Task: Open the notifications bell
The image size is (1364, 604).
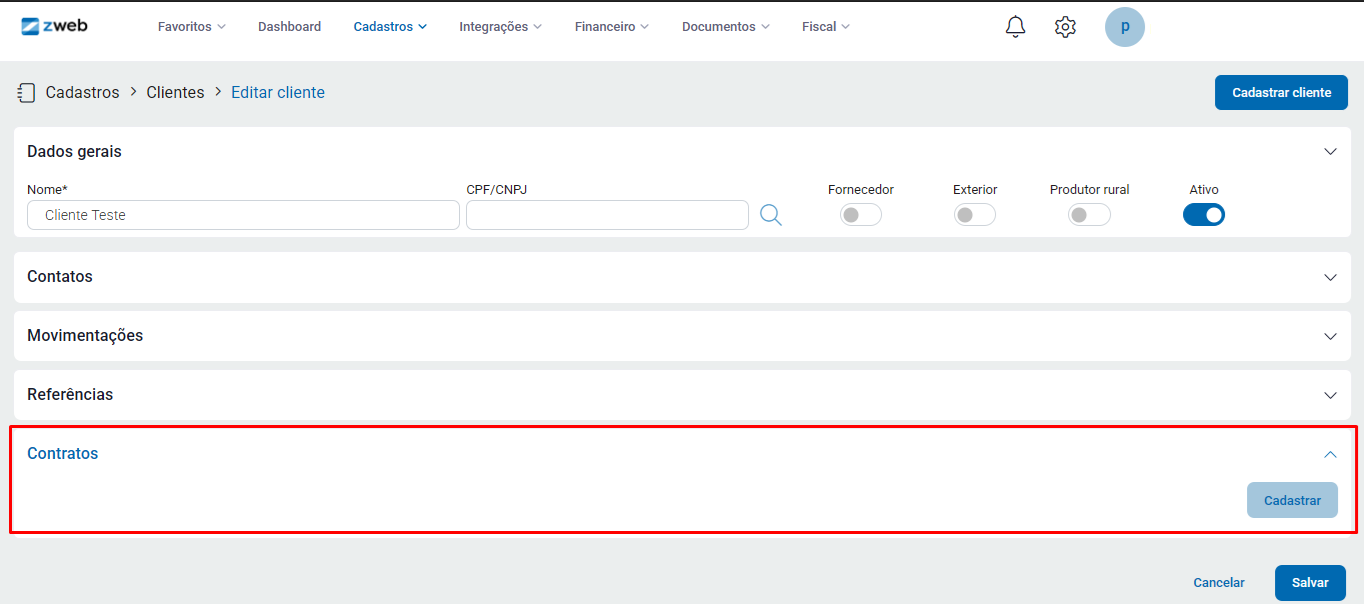Action: pyautogui.click(x=1015, y=27)
